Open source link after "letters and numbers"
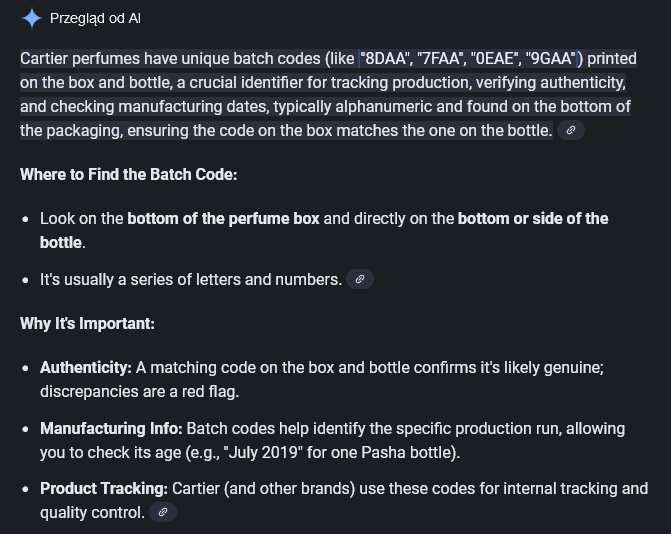Viewport: 671px width, 534px height. click(x=360, y=279)
